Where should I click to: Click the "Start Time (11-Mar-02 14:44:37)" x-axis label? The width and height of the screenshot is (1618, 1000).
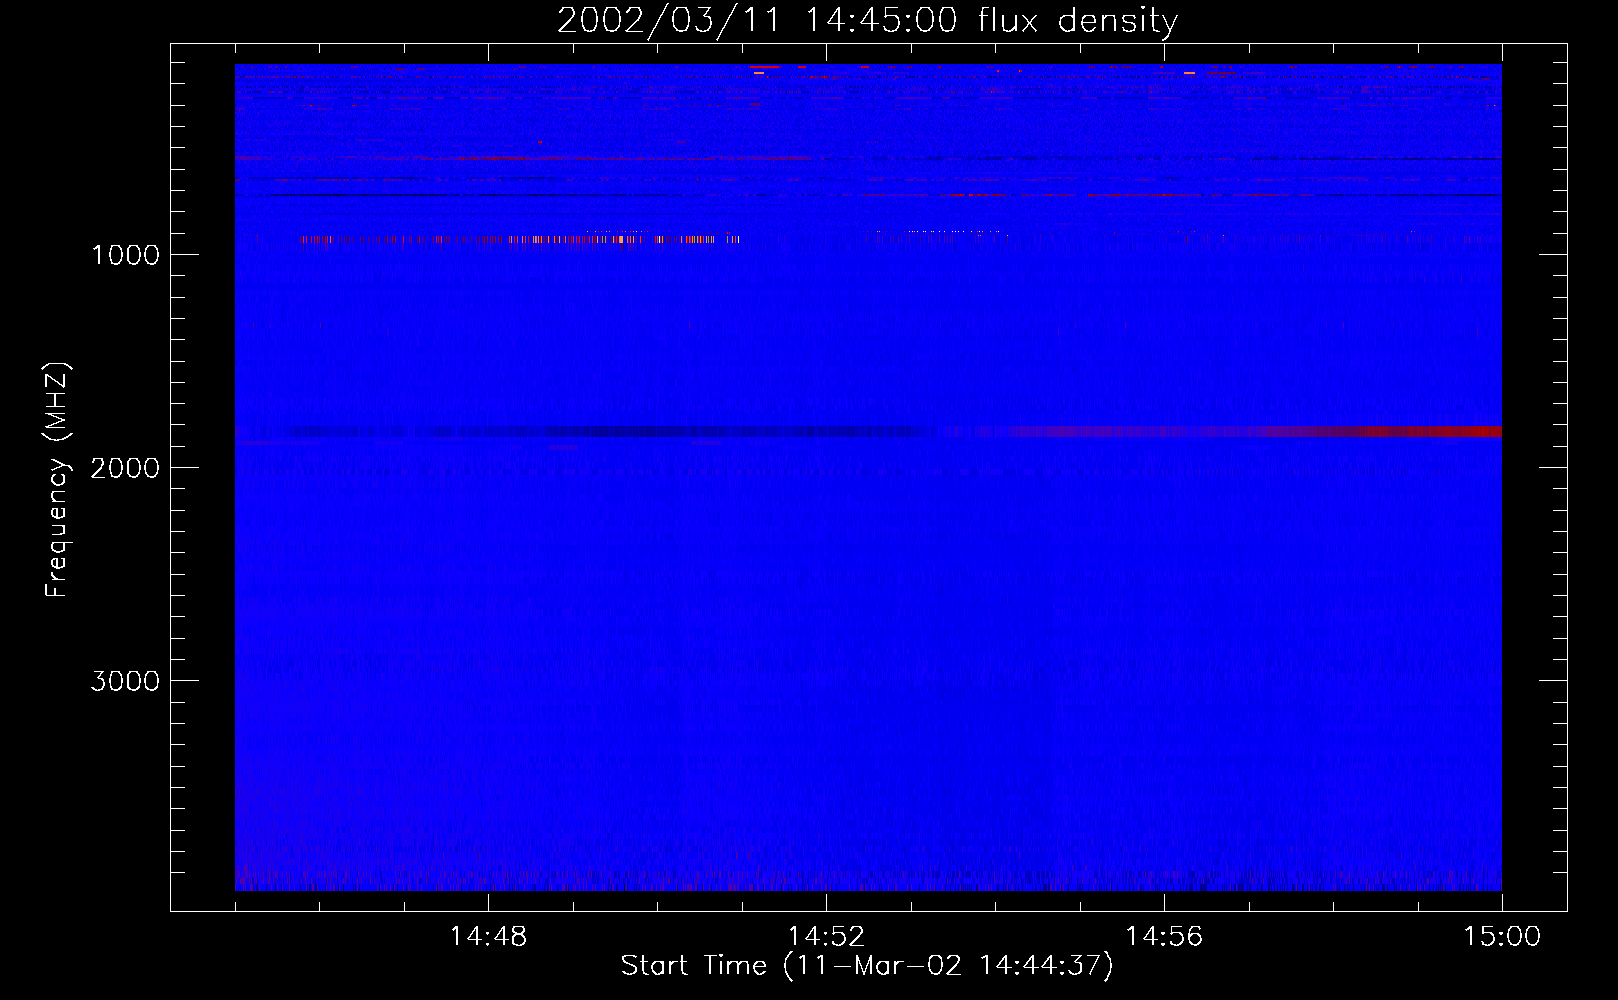pos(867,966)
